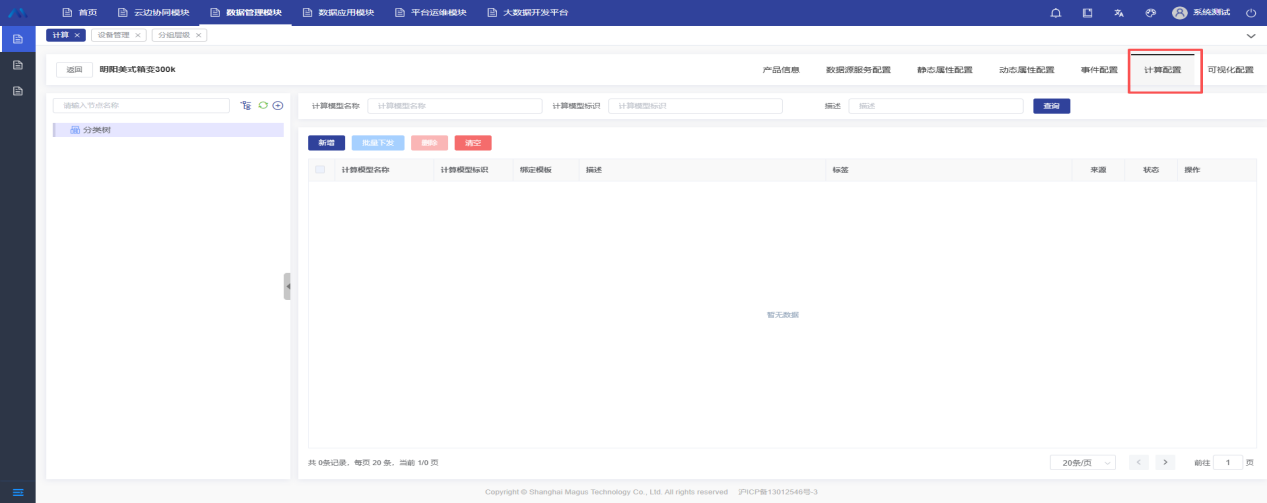This screenshot has width=1267, height=503.
Task: Click the green refresh tree icon
Action: 263,105
